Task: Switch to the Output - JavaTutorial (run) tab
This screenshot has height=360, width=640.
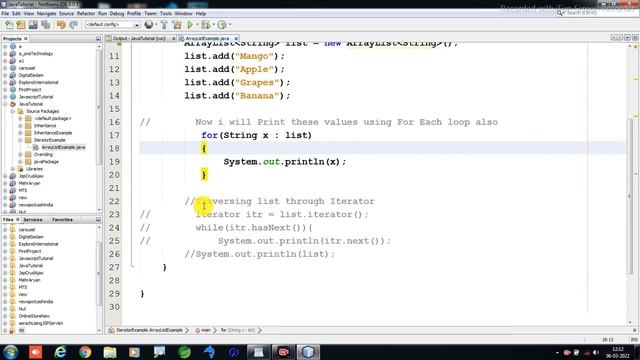Action: pyautogui.click(x=139, y=38)
